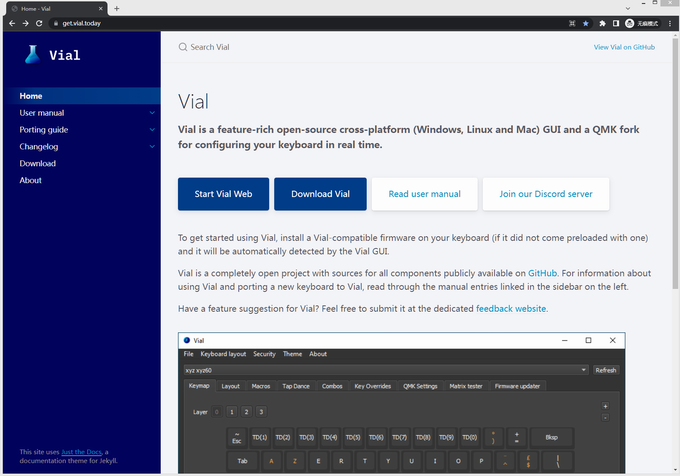680x476 pixels.
Task: Expand the Porting guide section chevron
Action: coord(152,130)
